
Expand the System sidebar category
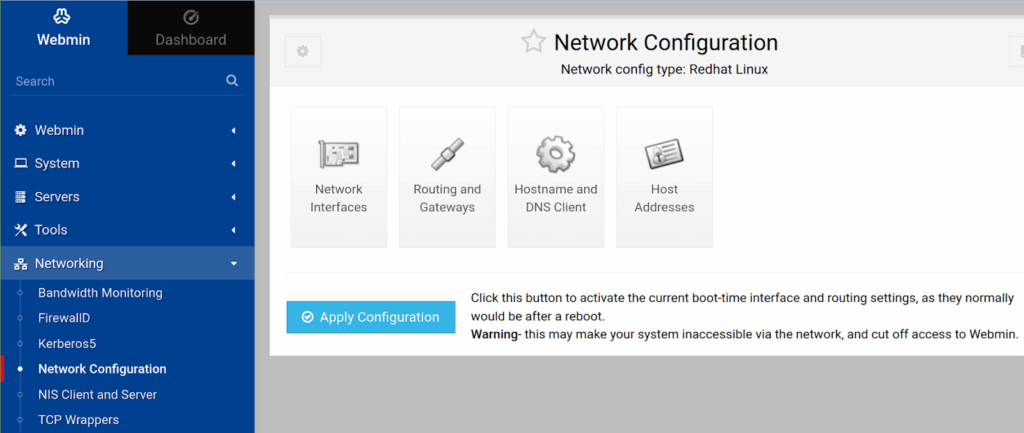coord(127,164)
